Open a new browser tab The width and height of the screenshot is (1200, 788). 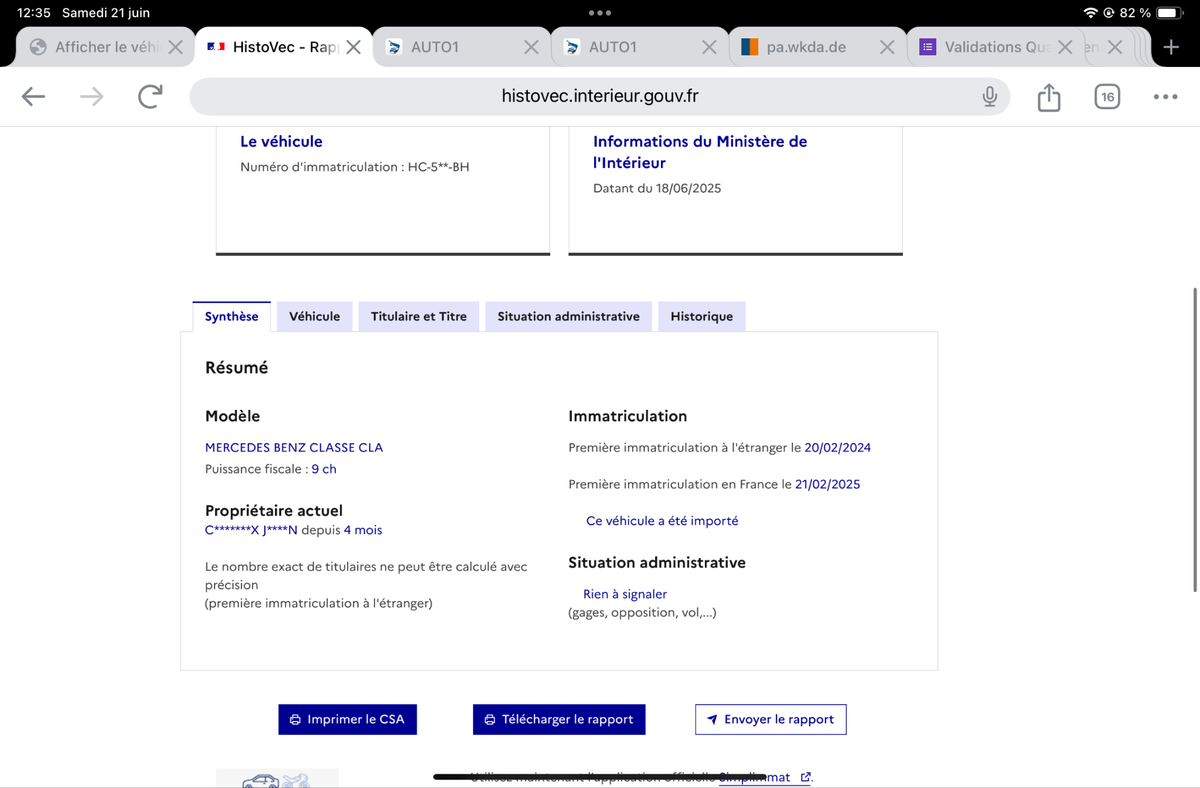(x=1171, y=47)
